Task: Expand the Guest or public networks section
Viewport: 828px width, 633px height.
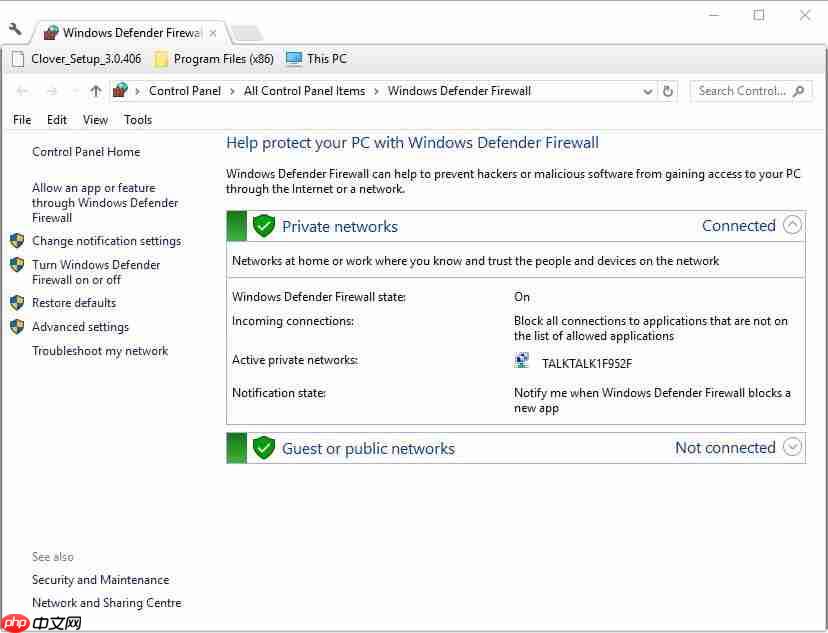Action: point(792,447)
